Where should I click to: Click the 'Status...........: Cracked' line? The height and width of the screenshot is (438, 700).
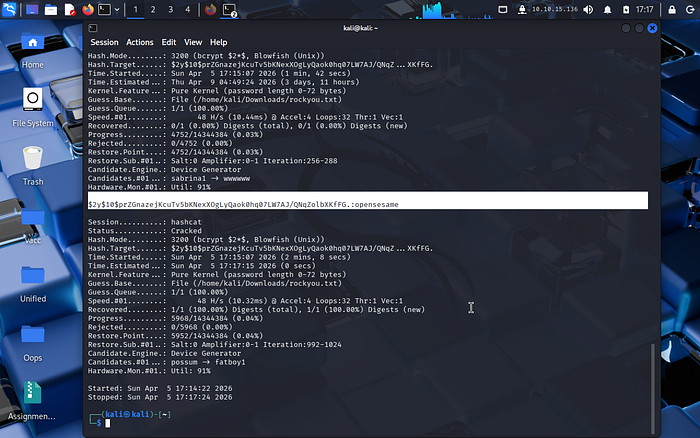pyautogui.click(x=145, y=231)
